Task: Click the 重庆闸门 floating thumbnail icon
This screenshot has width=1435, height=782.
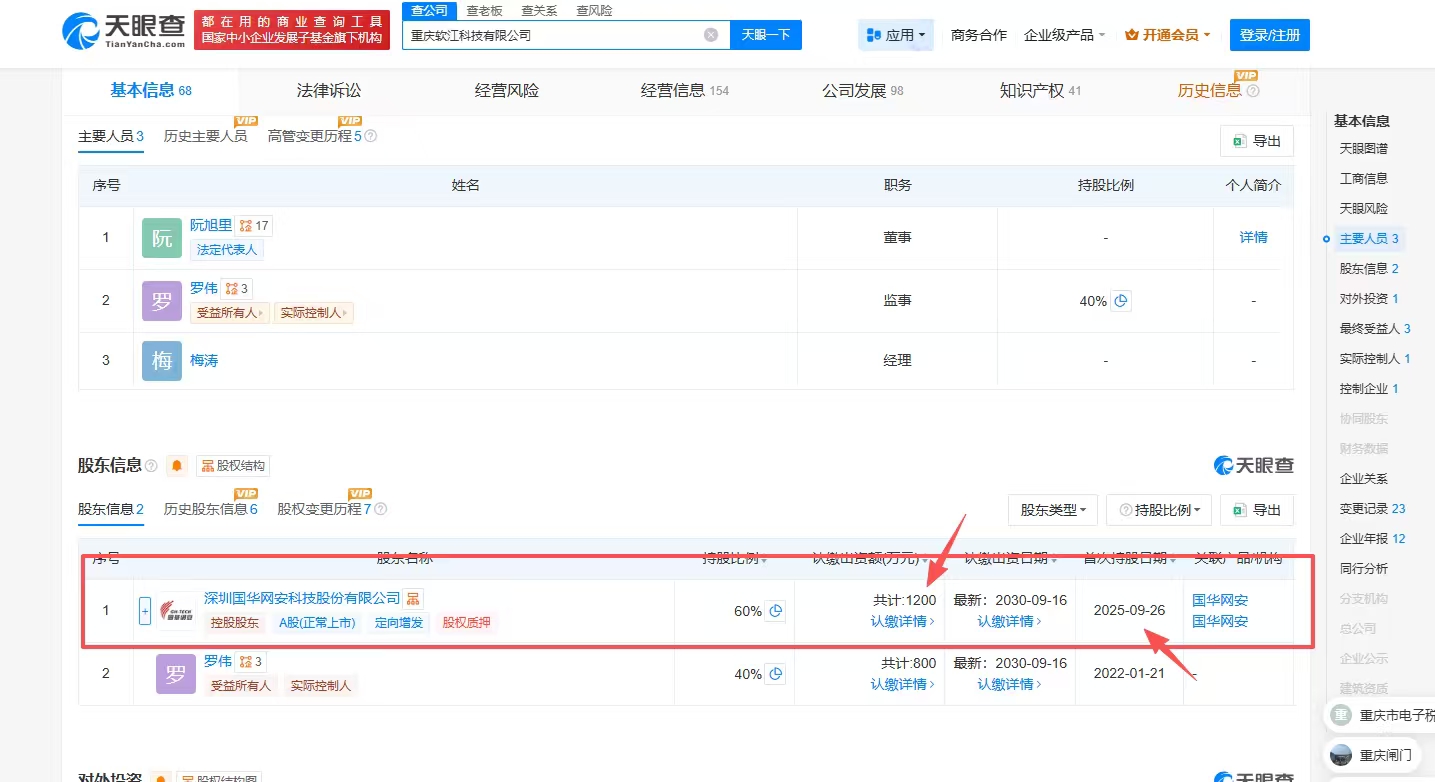Action: pyautogui.click(x=1341, y=755)
